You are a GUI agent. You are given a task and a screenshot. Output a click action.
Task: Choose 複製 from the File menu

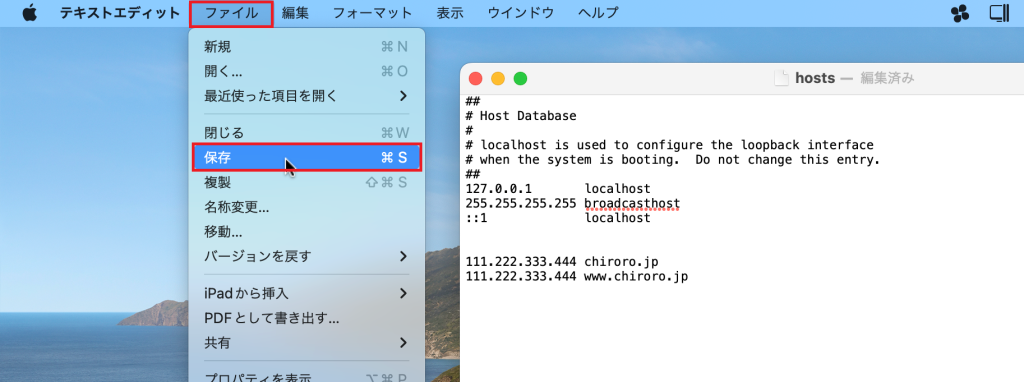306,182
